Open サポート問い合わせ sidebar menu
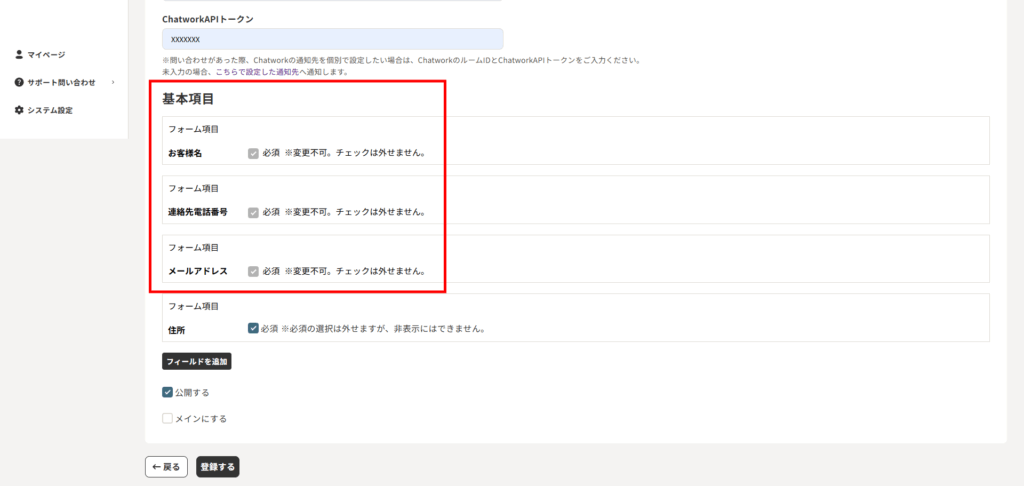The width and height of the screenshot is (1024, 486). click(x=61, y=82)
